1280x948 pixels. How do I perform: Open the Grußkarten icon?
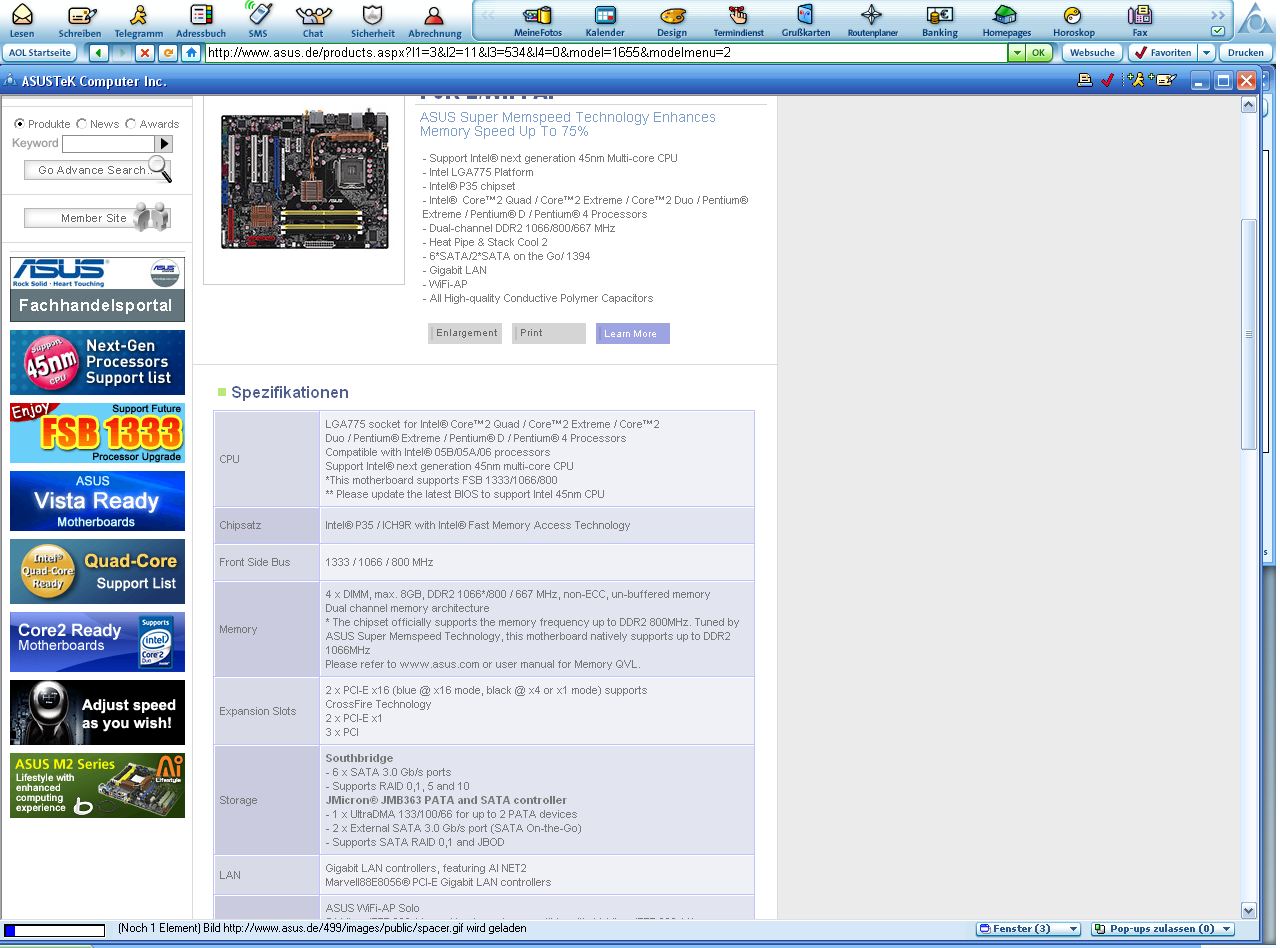point(806,15)
